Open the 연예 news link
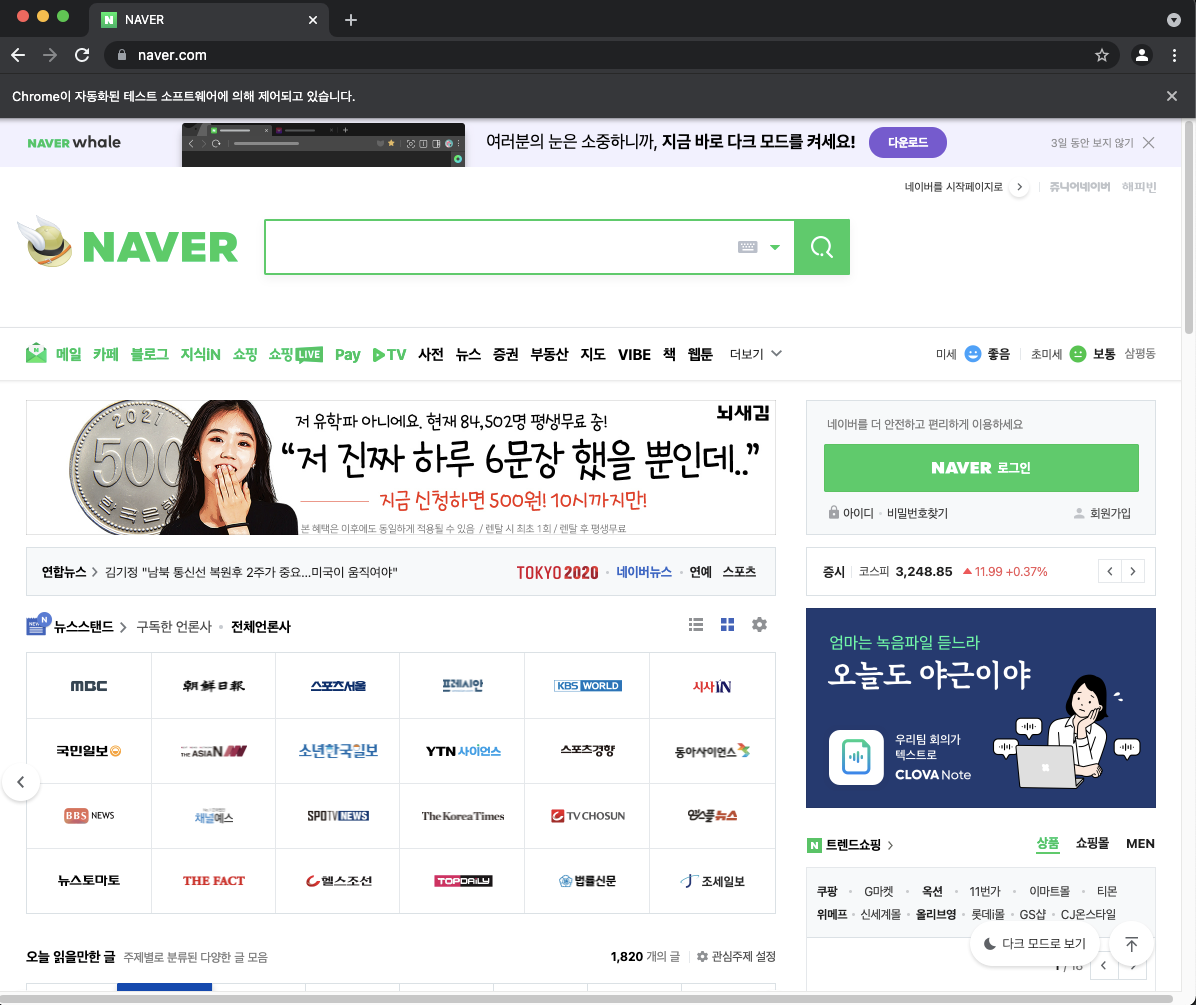Image resolution: width=1196 pixels, height=1005 pixels. coord(700,572)
